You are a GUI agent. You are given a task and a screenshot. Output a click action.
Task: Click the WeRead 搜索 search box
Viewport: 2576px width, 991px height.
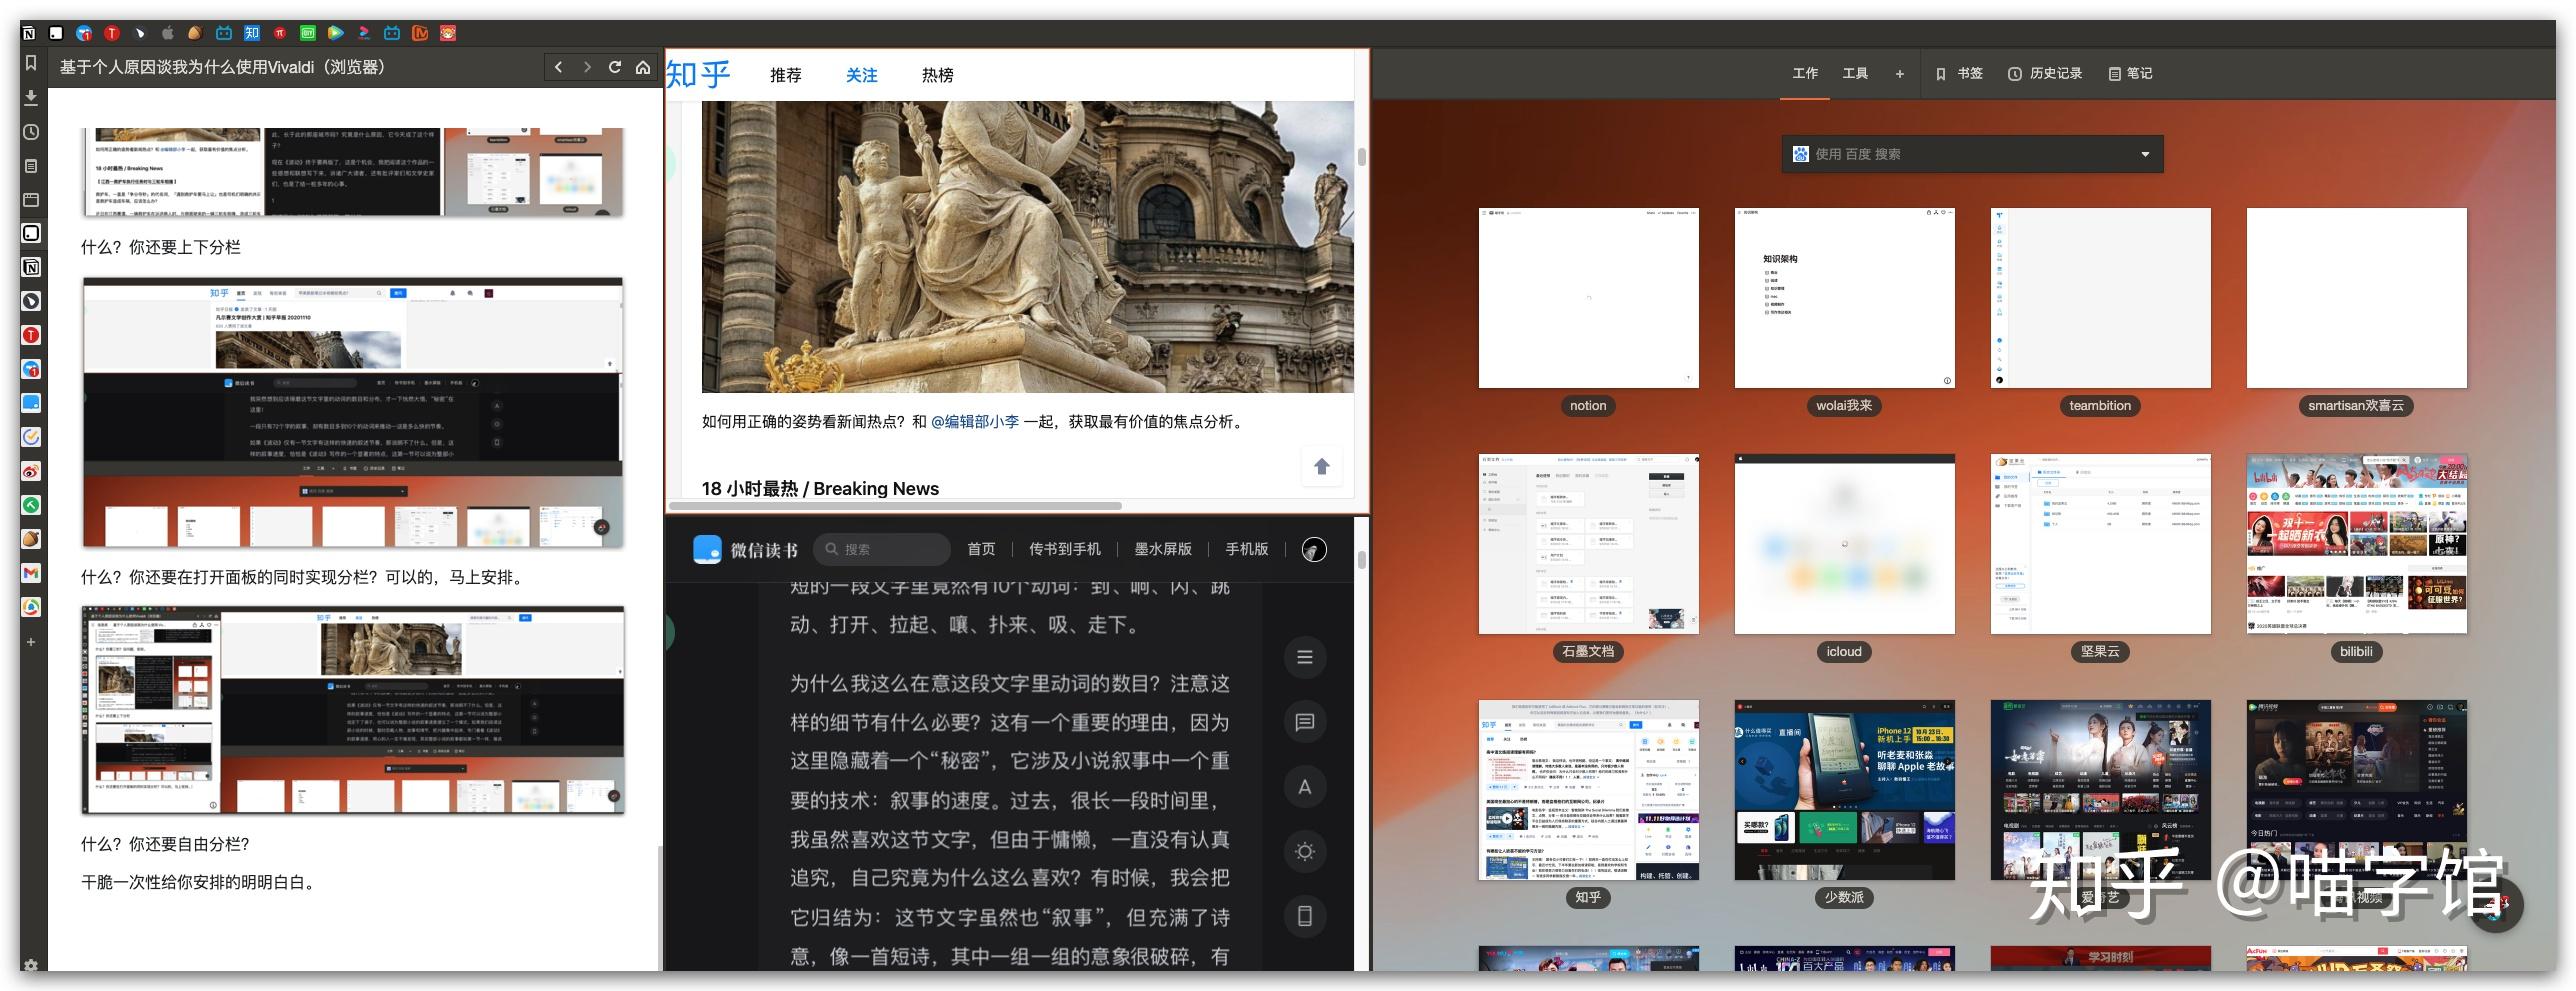tap(882, 549)
